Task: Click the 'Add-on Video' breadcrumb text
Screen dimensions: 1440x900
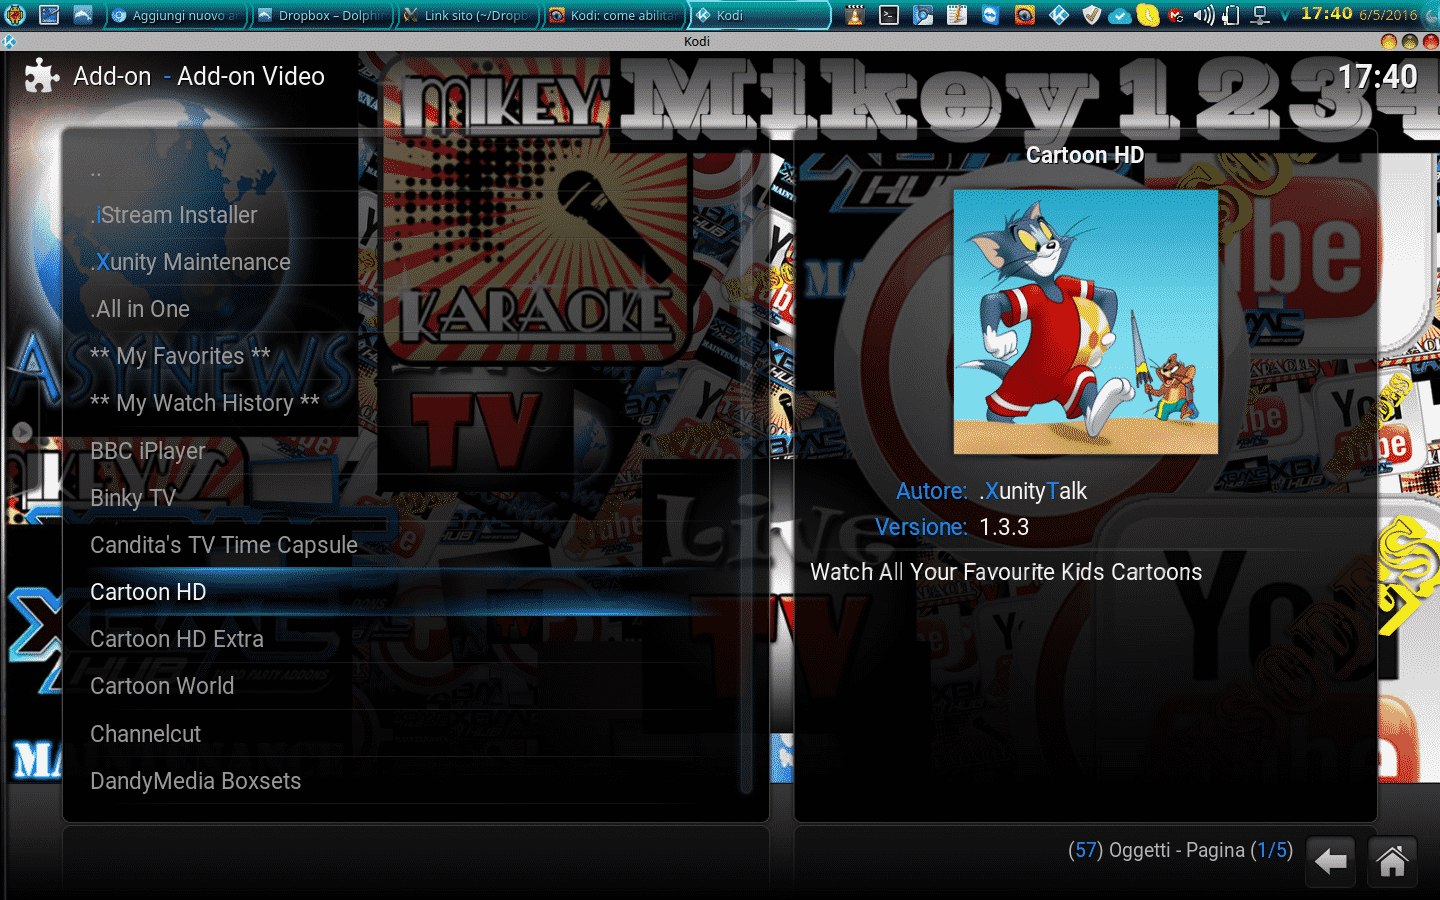Action: 251,76
